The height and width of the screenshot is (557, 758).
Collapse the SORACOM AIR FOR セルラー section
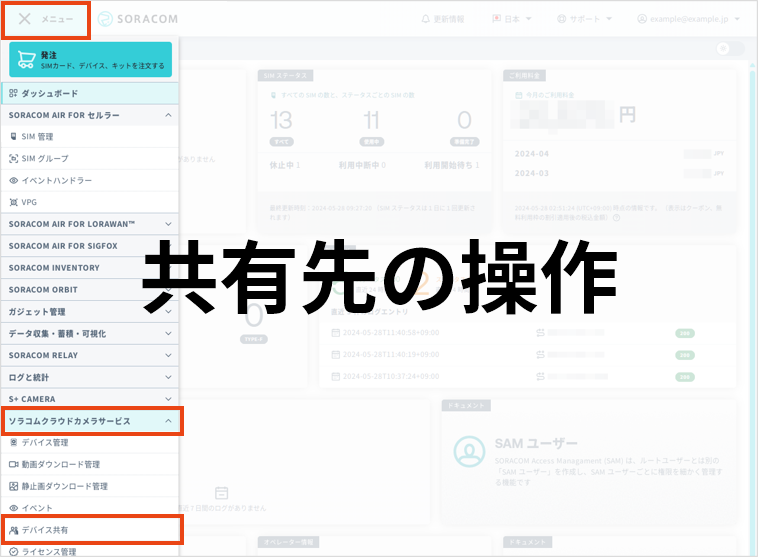pyautogui.click(x=168, y=116)
